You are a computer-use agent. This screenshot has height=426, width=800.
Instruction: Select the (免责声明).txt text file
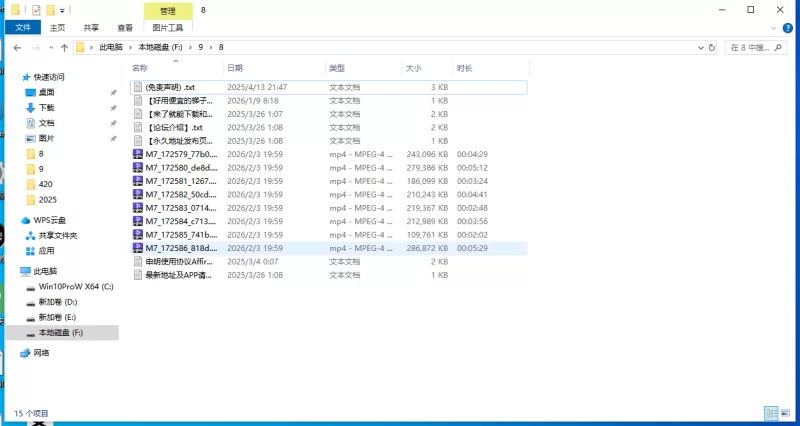coord(170,87)
